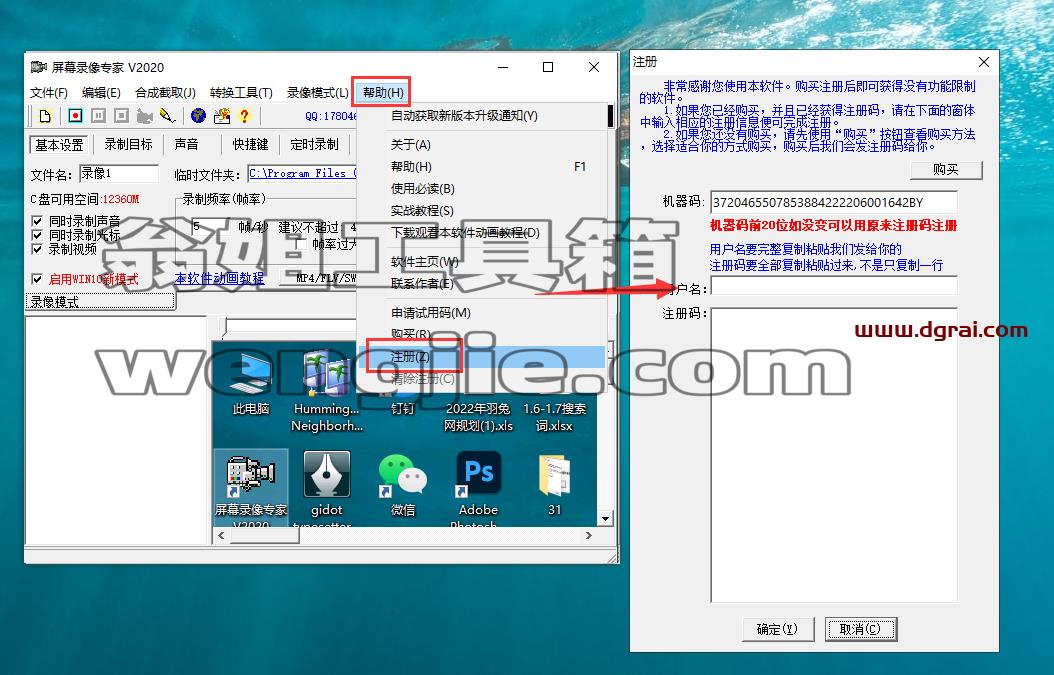Close the 注册 dialog window

coord(983,62)
